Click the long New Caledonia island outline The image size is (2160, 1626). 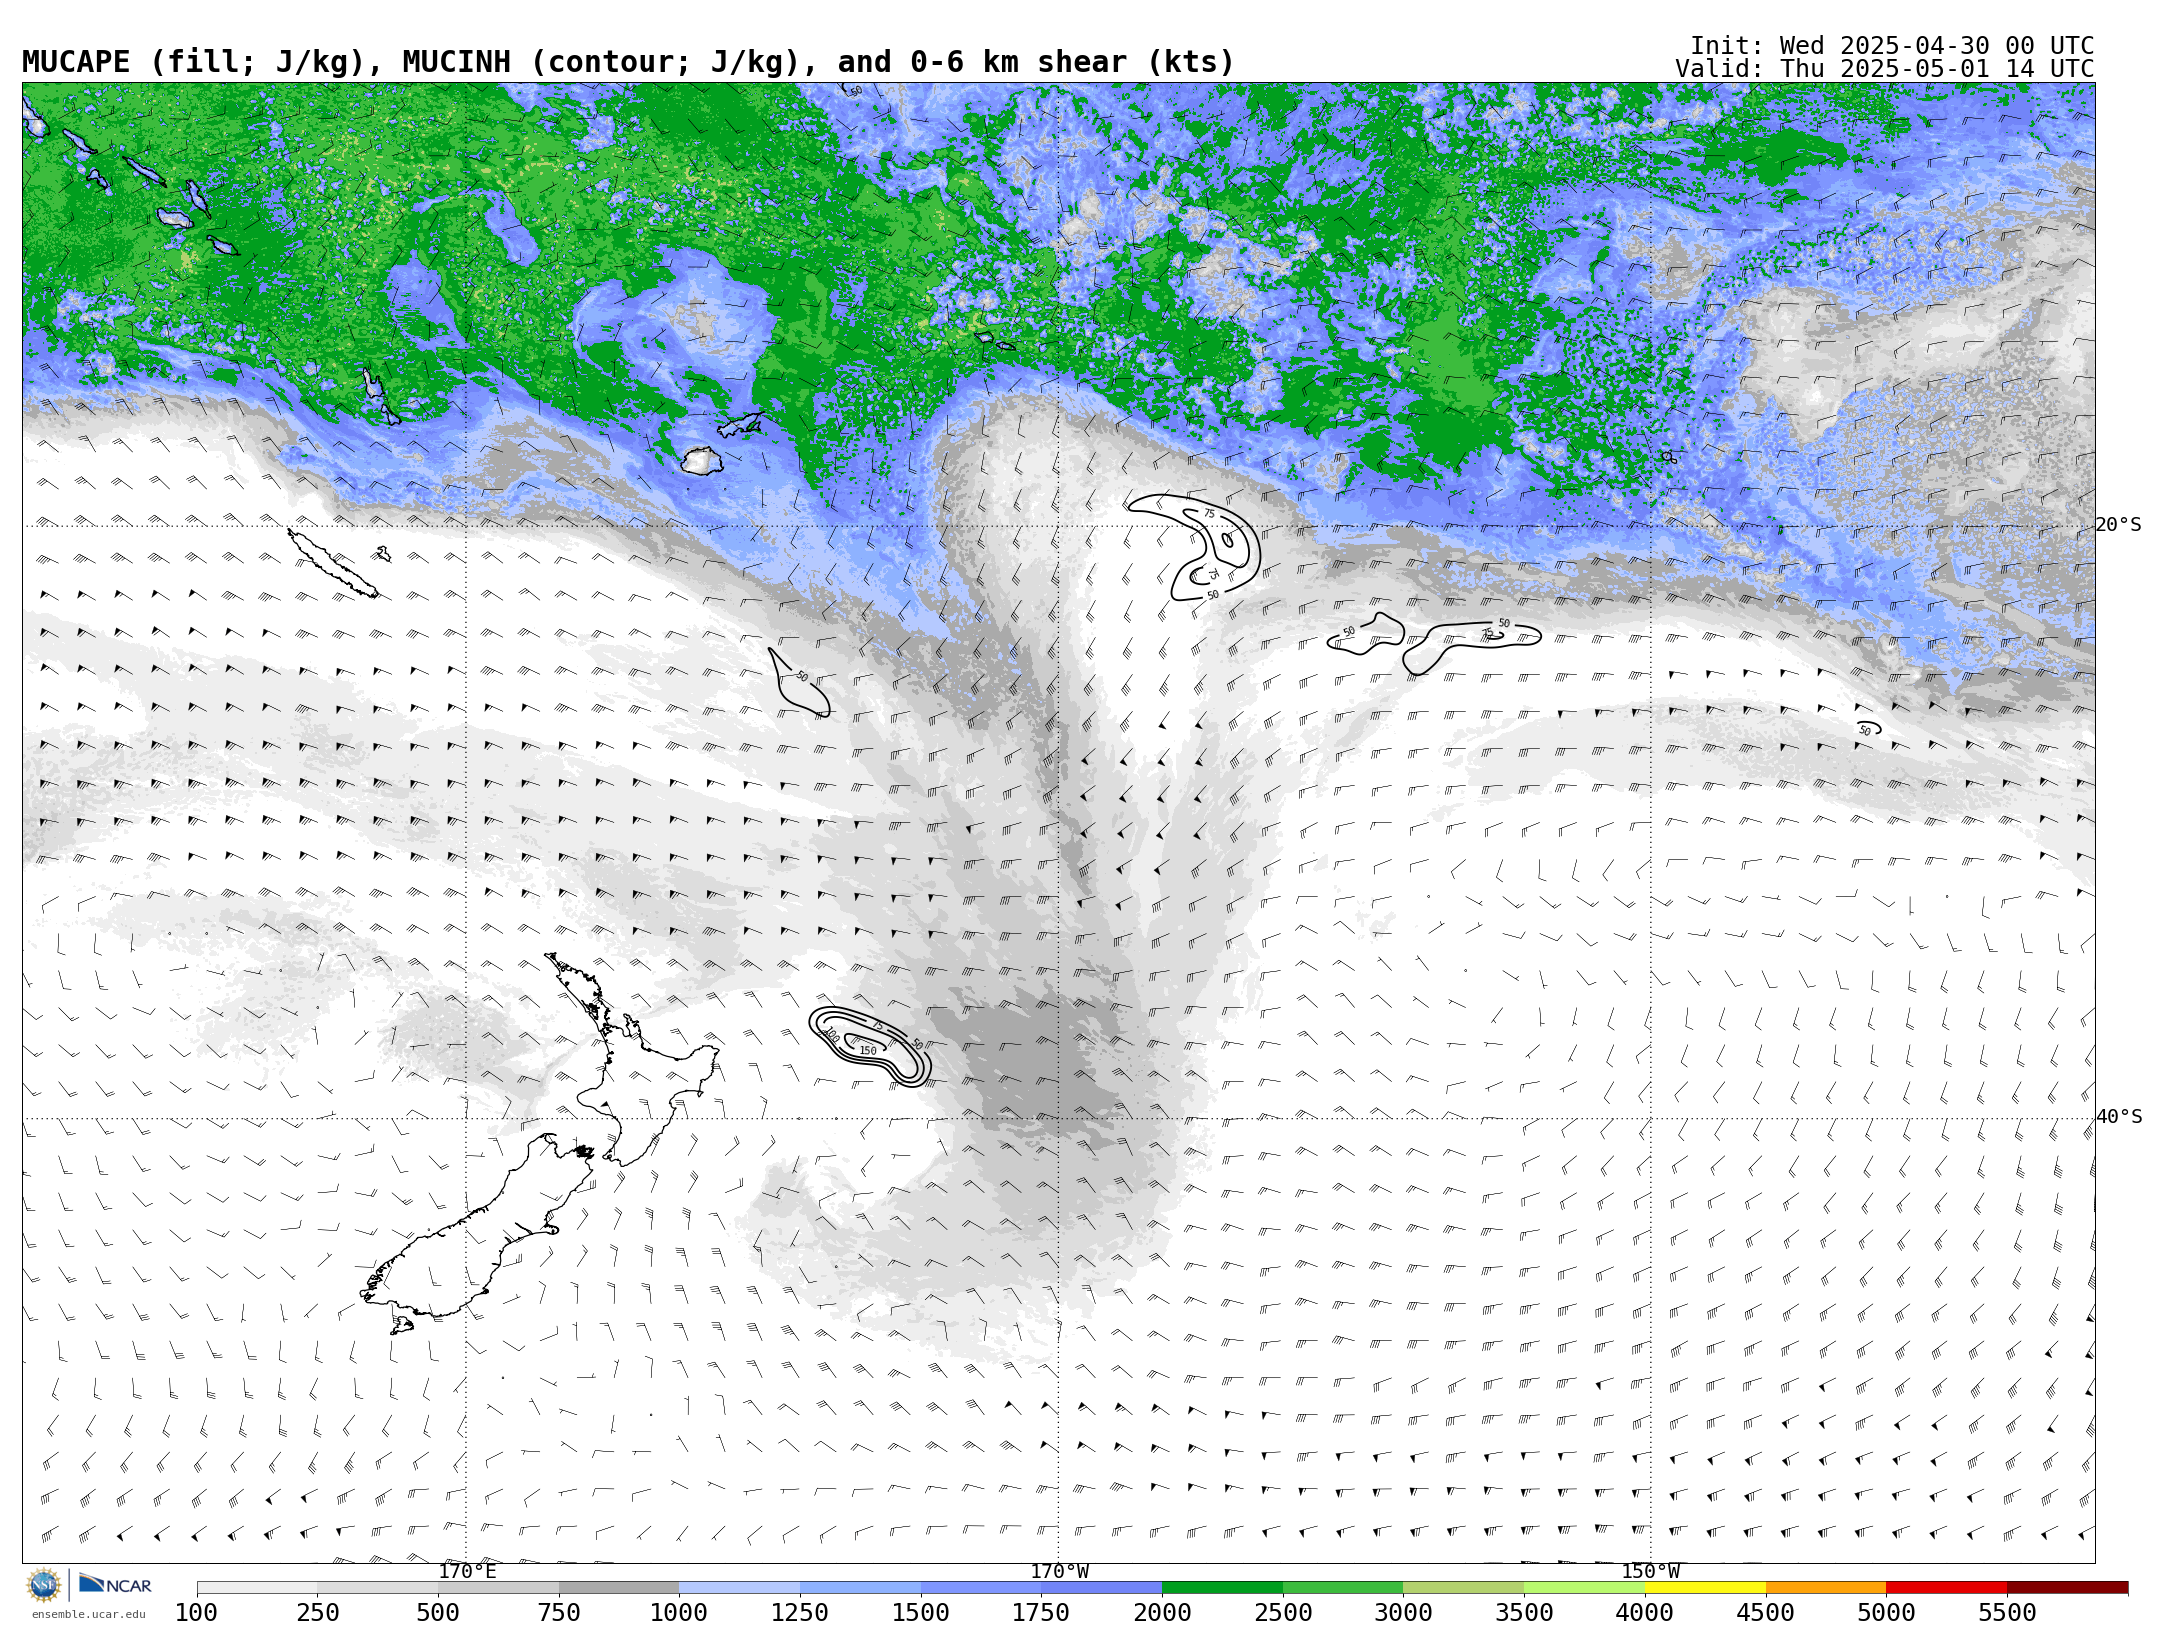333,564
